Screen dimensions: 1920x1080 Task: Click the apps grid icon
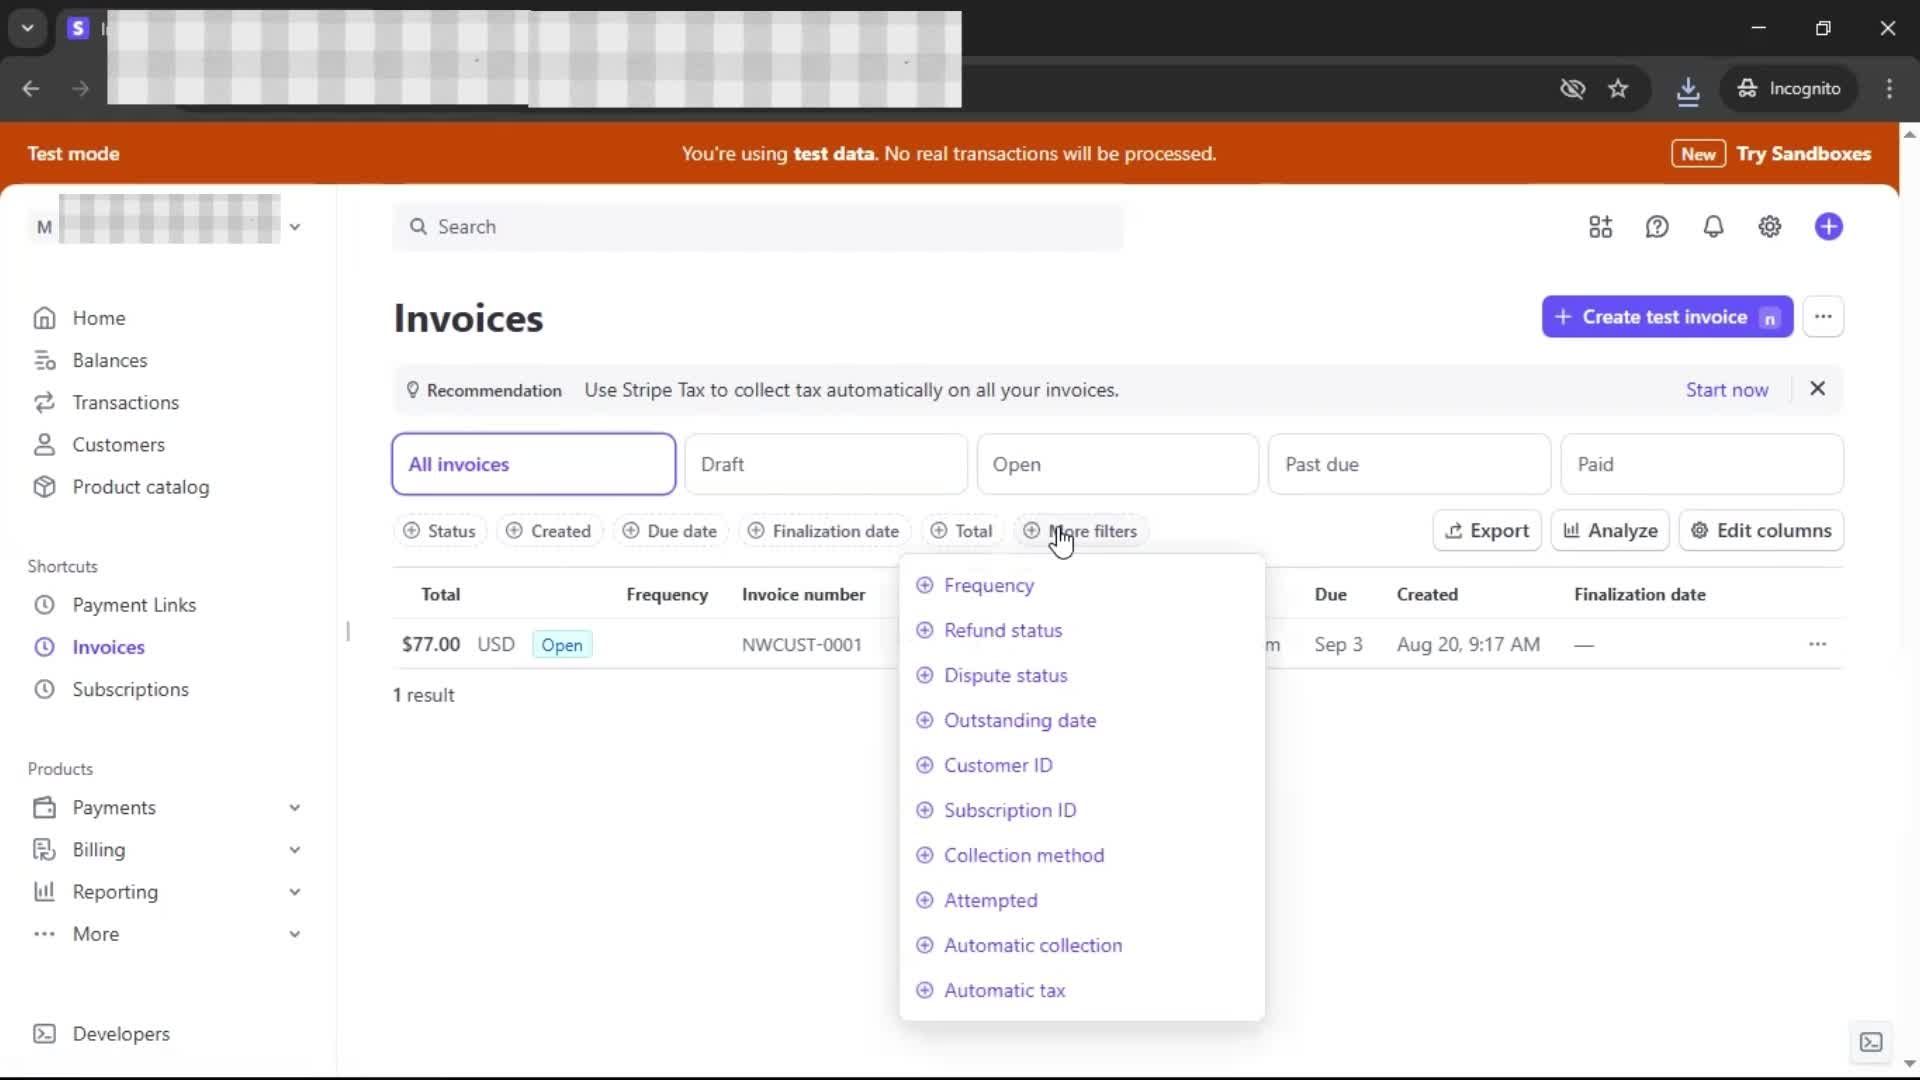click(x=1600, y=227)
